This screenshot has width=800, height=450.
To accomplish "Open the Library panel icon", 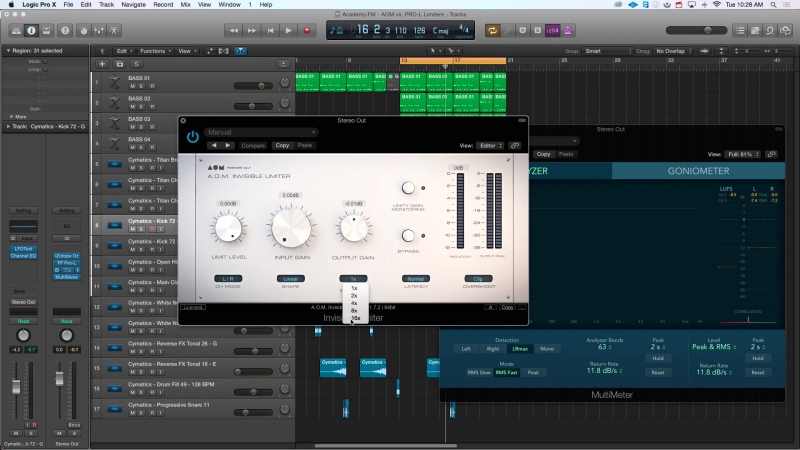I will [16, 31].
